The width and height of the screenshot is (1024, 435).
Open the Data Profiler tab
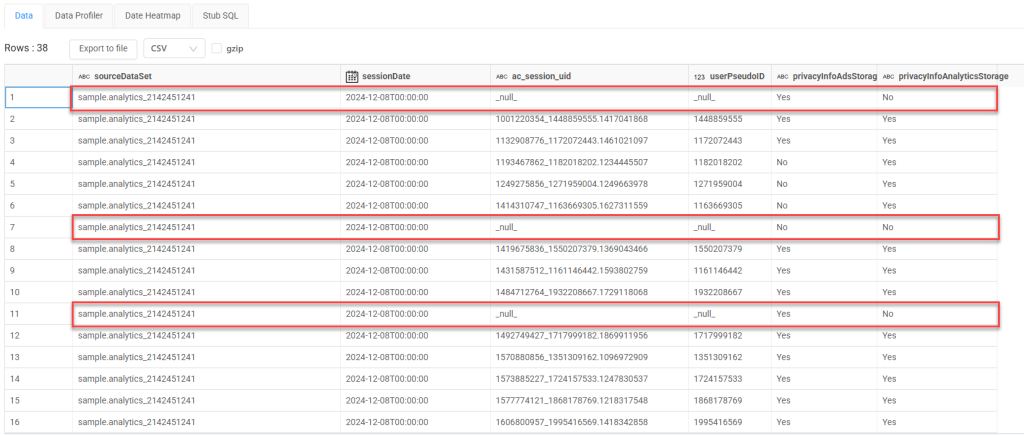pyautogui.click(x=79, y=16)
